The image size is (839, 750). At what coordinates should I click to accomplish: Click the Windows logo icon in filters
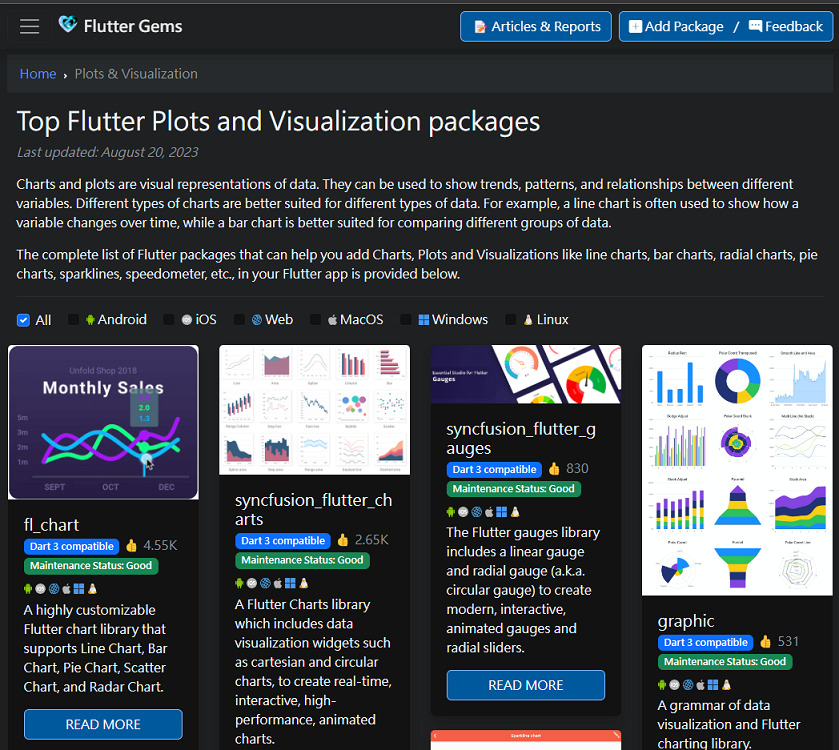click(424, 320)
